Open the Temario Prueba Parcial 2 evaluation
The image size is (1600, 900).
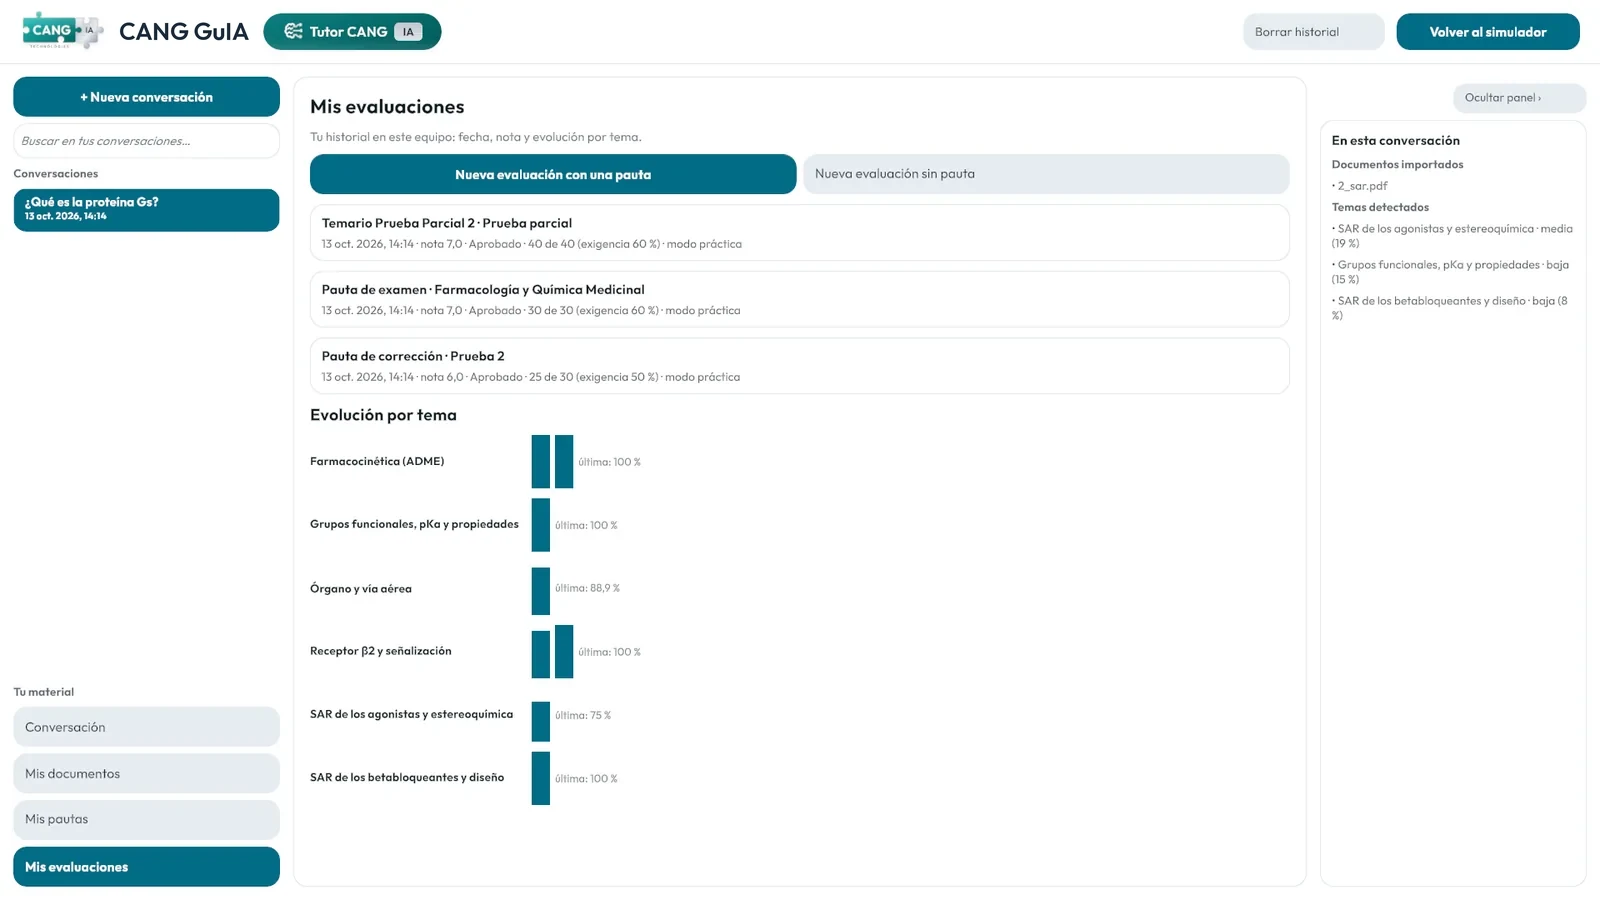pyautogui.click(x=799, y=233)
